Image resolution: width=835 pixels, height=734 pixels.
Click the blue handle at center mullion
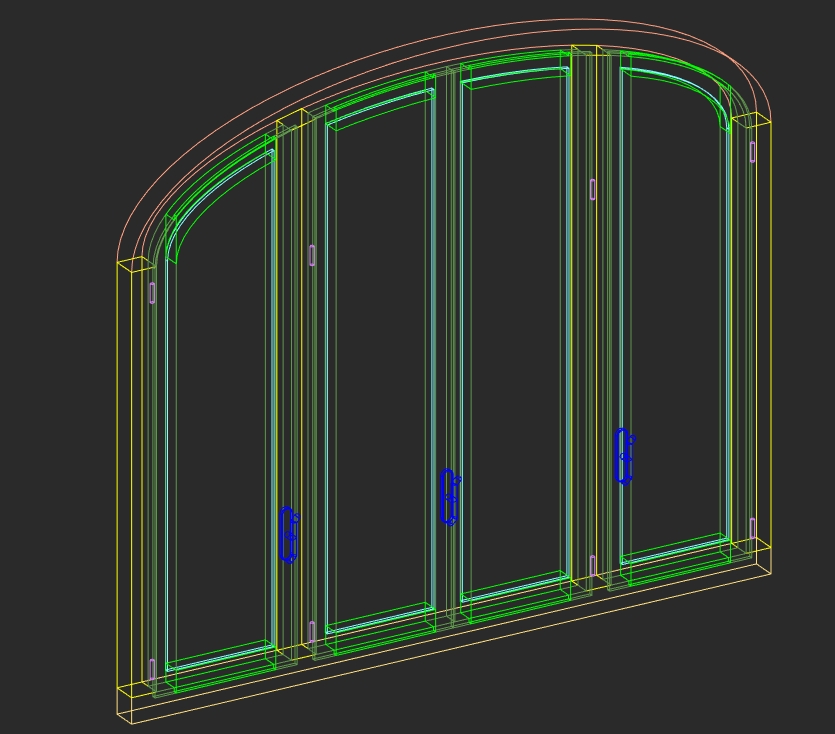coord(449,497)
